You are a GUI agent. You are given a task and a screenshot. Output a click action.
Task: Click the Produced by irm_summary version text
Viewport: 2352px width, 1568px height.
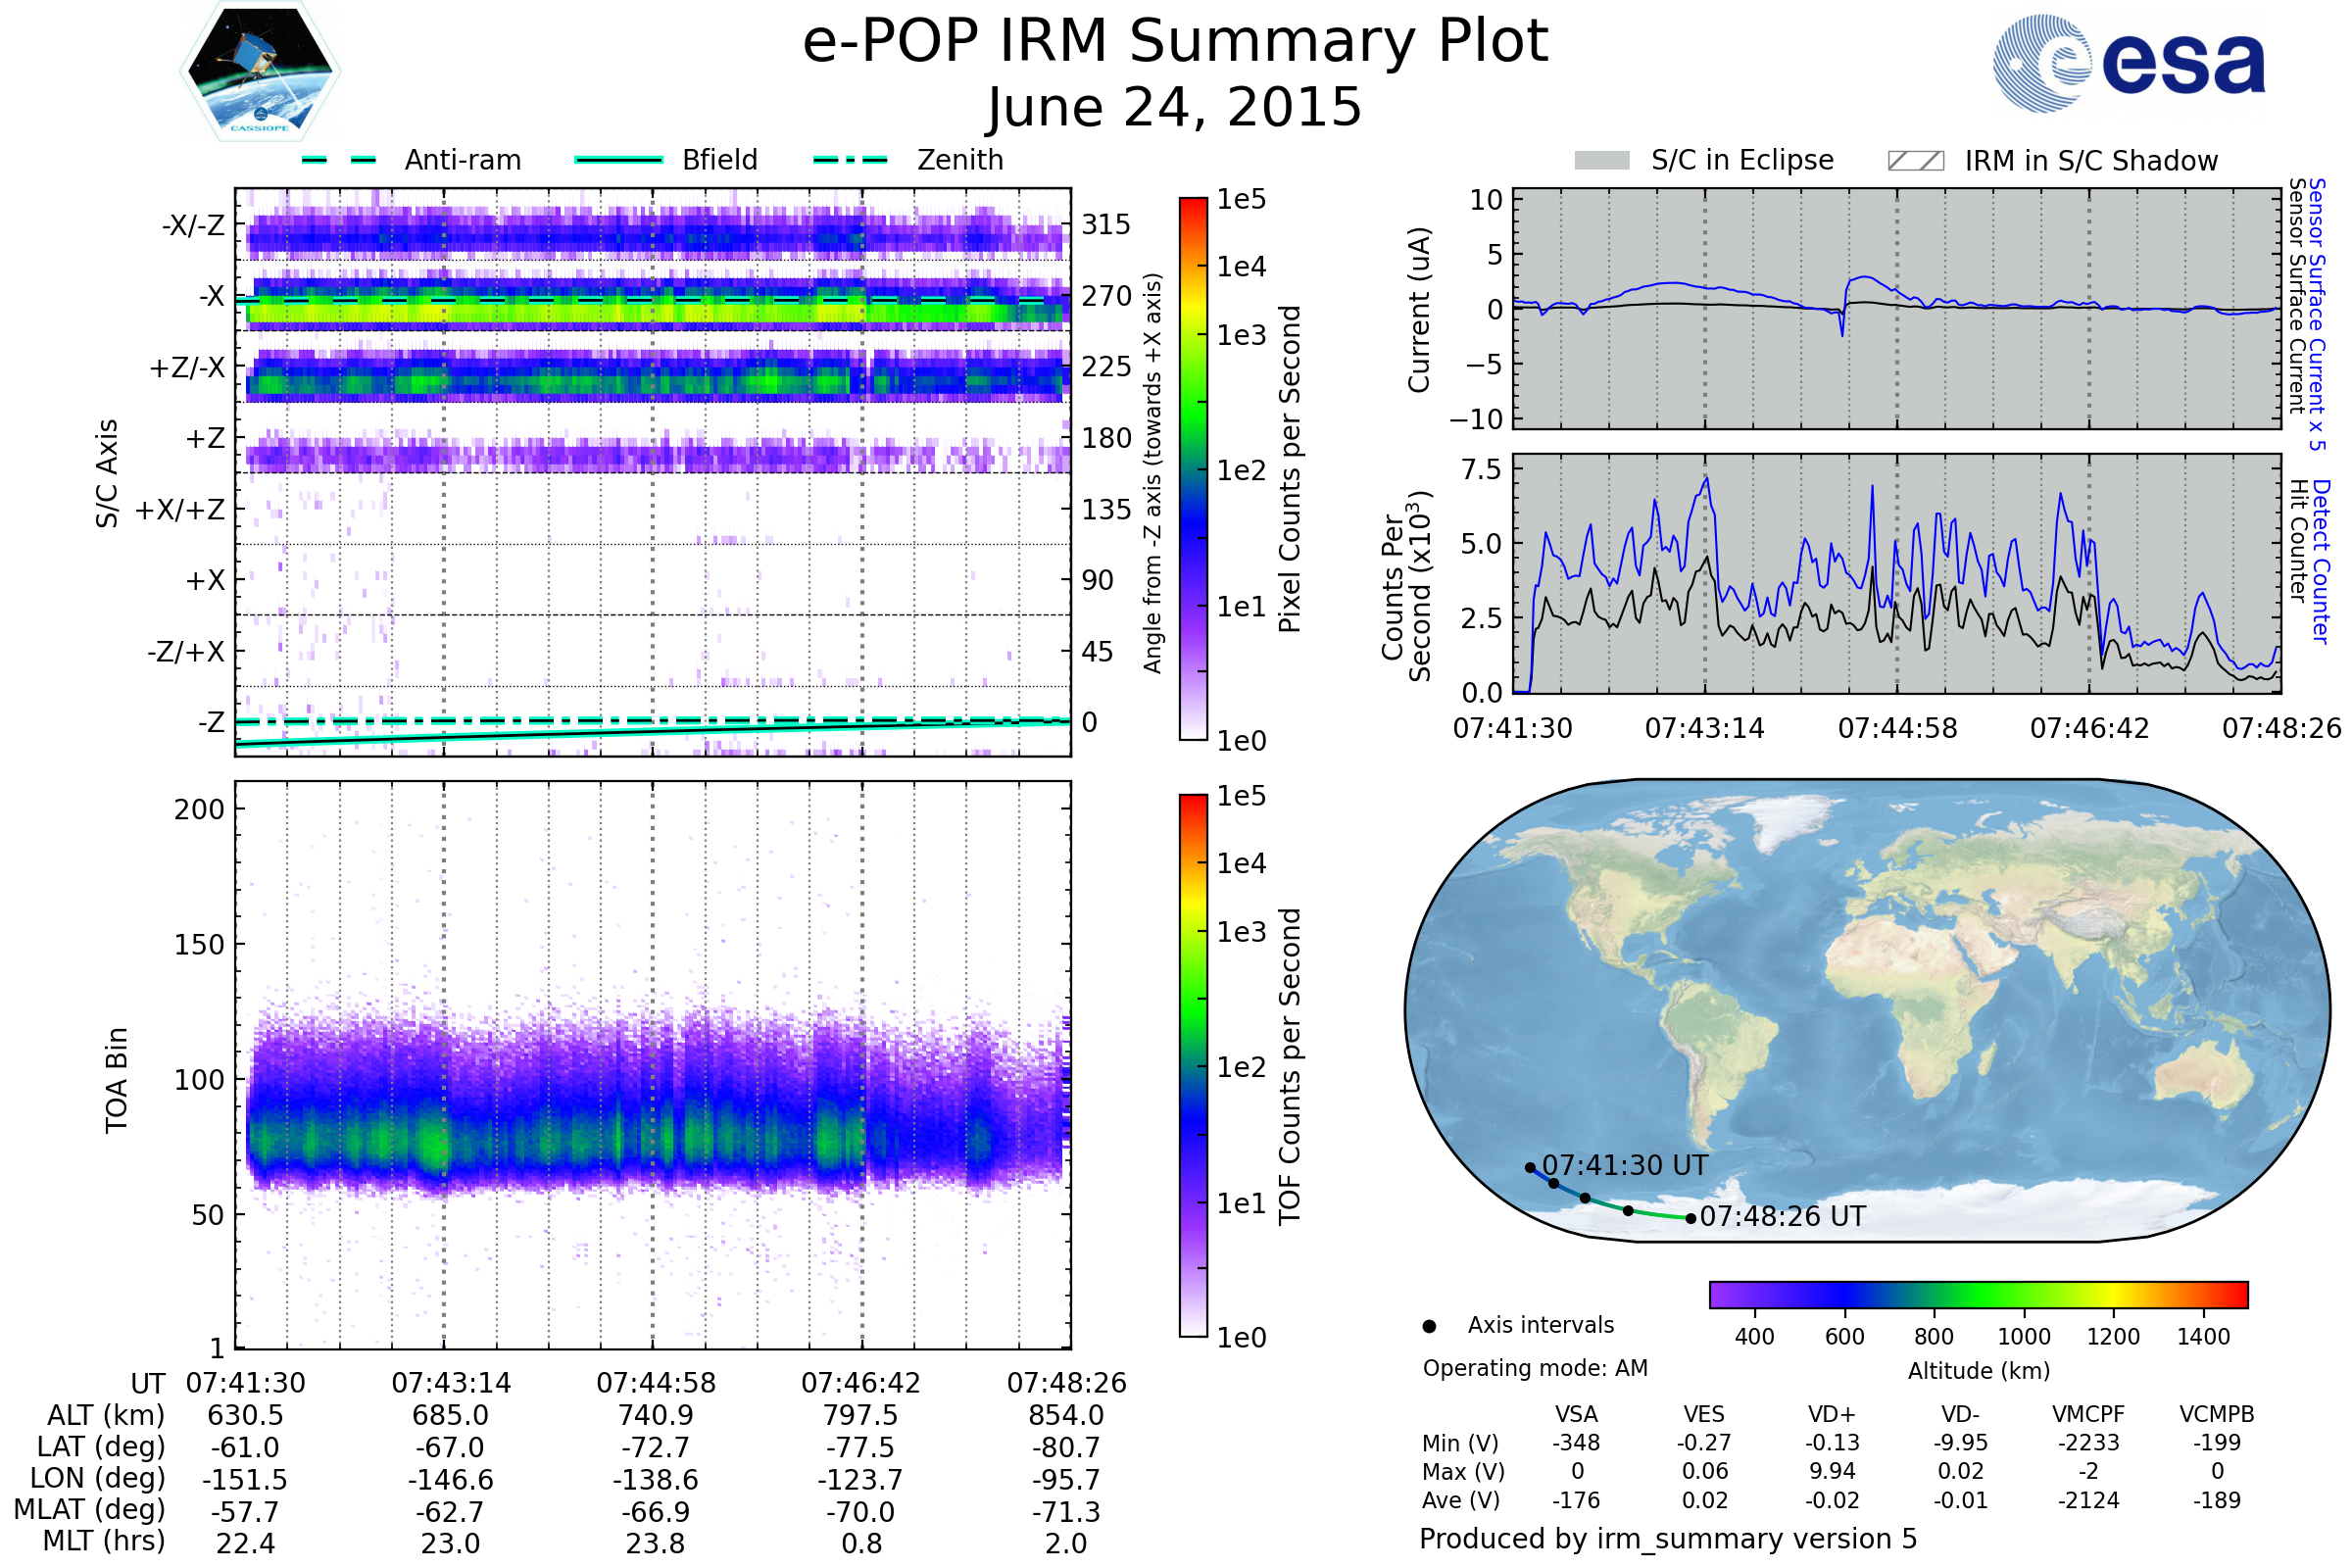1668,1538
